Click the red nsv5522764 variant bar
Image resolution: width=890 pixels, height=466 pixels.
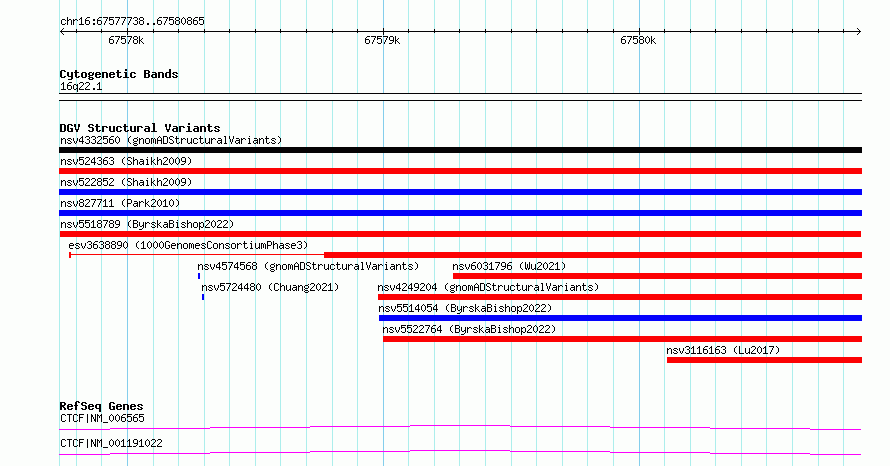(623, 339)
